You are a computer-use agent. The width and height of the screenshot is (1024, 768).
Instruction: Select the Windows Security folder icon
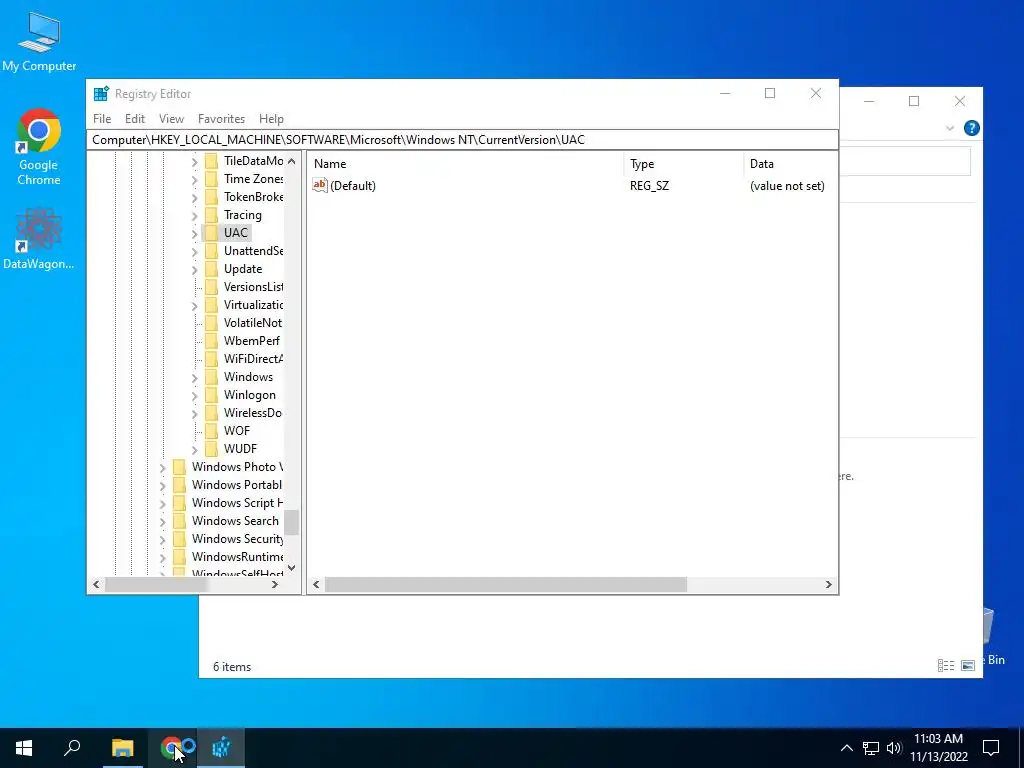coord(179,539)
